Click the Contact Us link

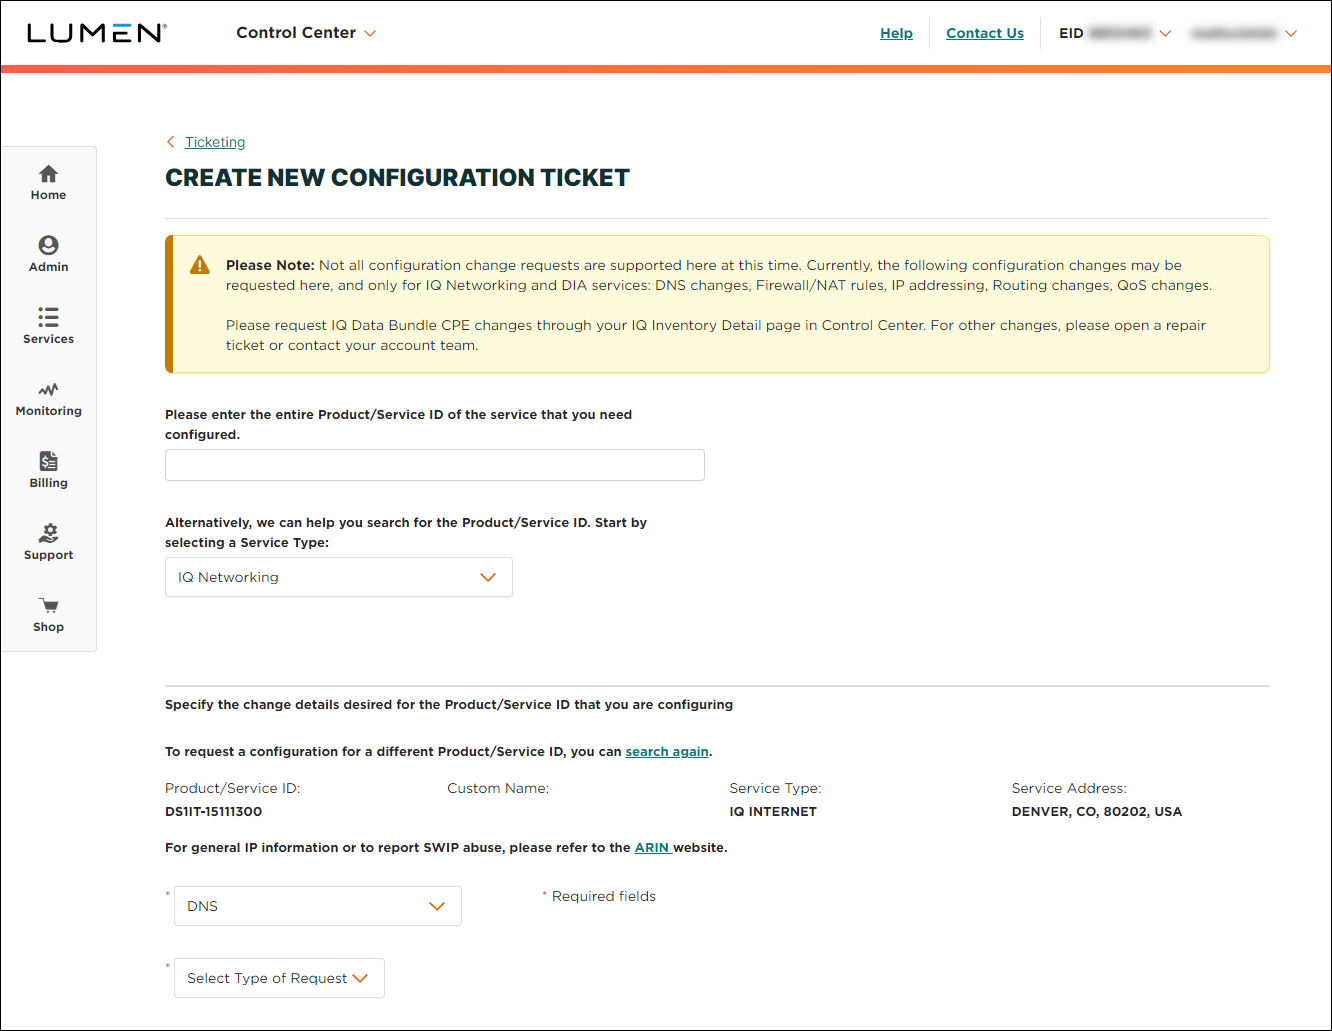pyautogui.click(x=985, y=33)
